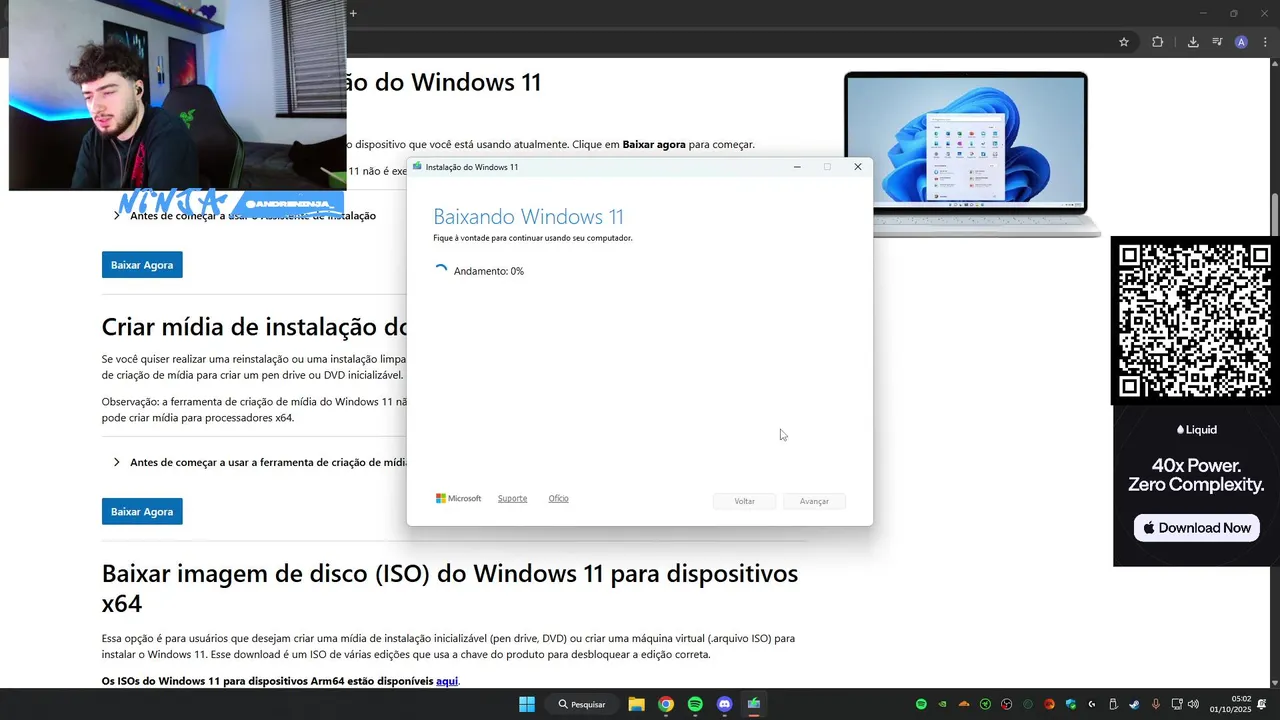Click the Spotify system tray icon

(x=922, y=704)
